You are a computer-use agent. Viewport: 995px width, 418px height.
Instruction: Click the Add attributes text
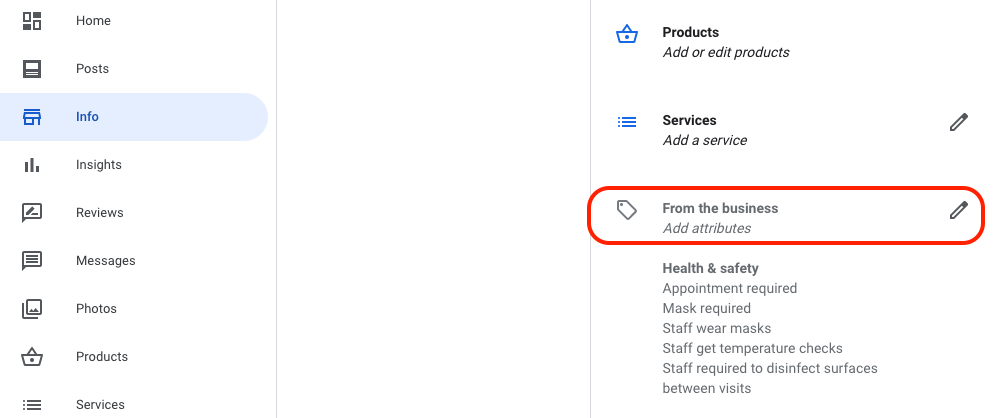(x=706, y=228)
